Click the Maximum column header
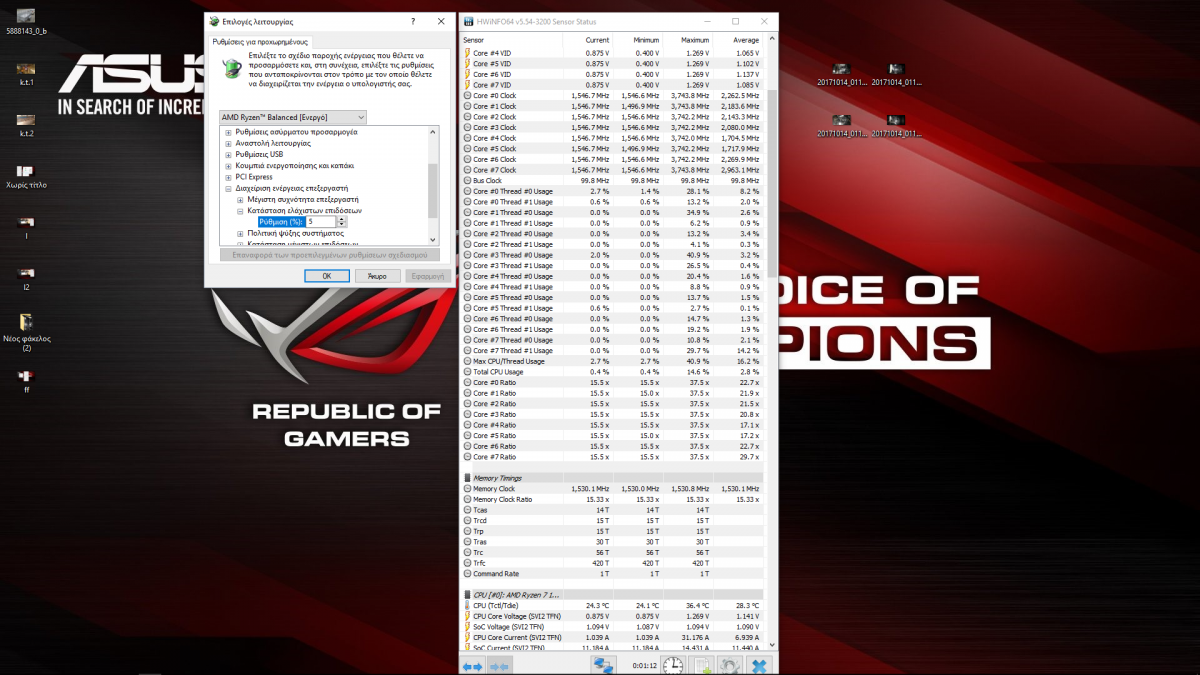Screen dimensions: 1200x675 point(688,40)
